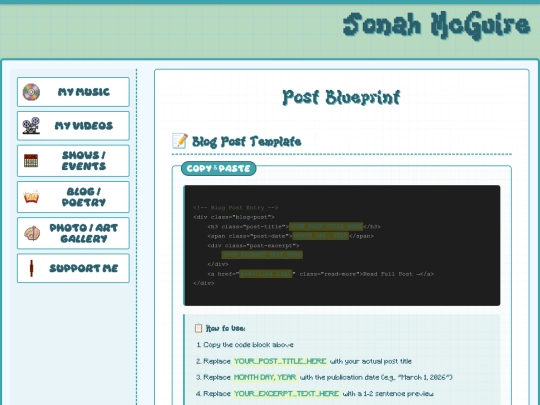Click the Copy & Paste badge

click(x=219, y=168)
